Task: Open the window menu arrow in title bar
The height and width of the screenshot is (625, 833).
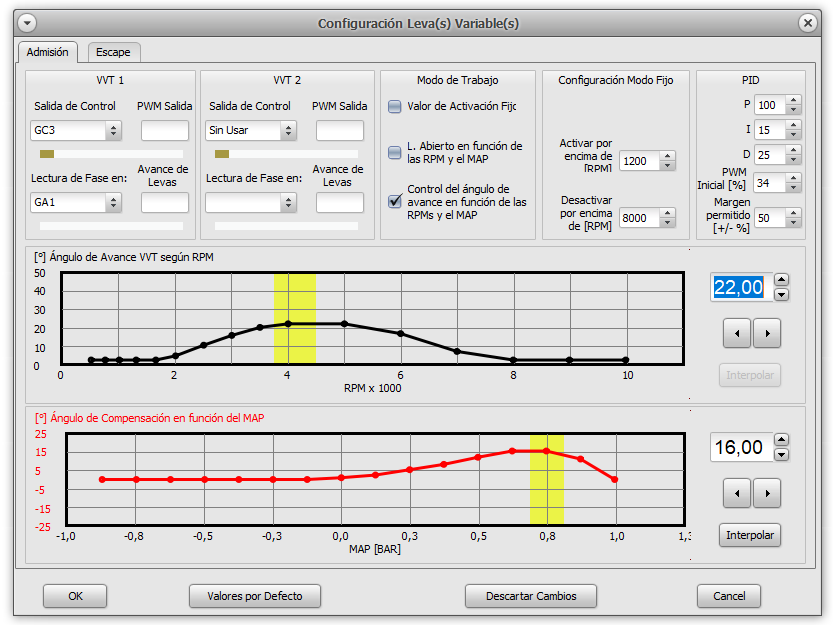Action: pyautogui.click(x=27, y=23)
